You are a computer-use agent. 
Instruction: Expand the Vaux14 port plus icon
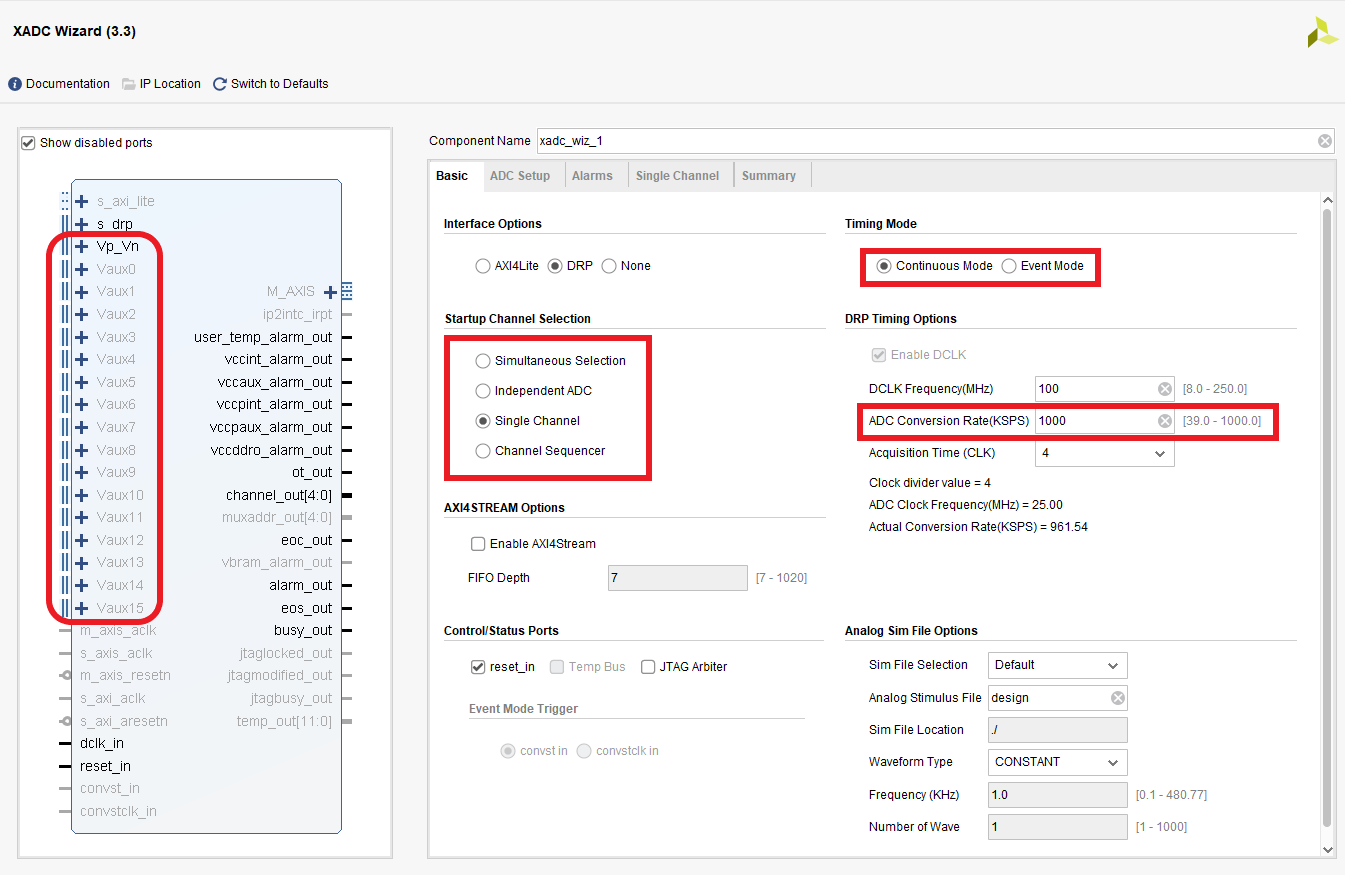coord(82,585)
